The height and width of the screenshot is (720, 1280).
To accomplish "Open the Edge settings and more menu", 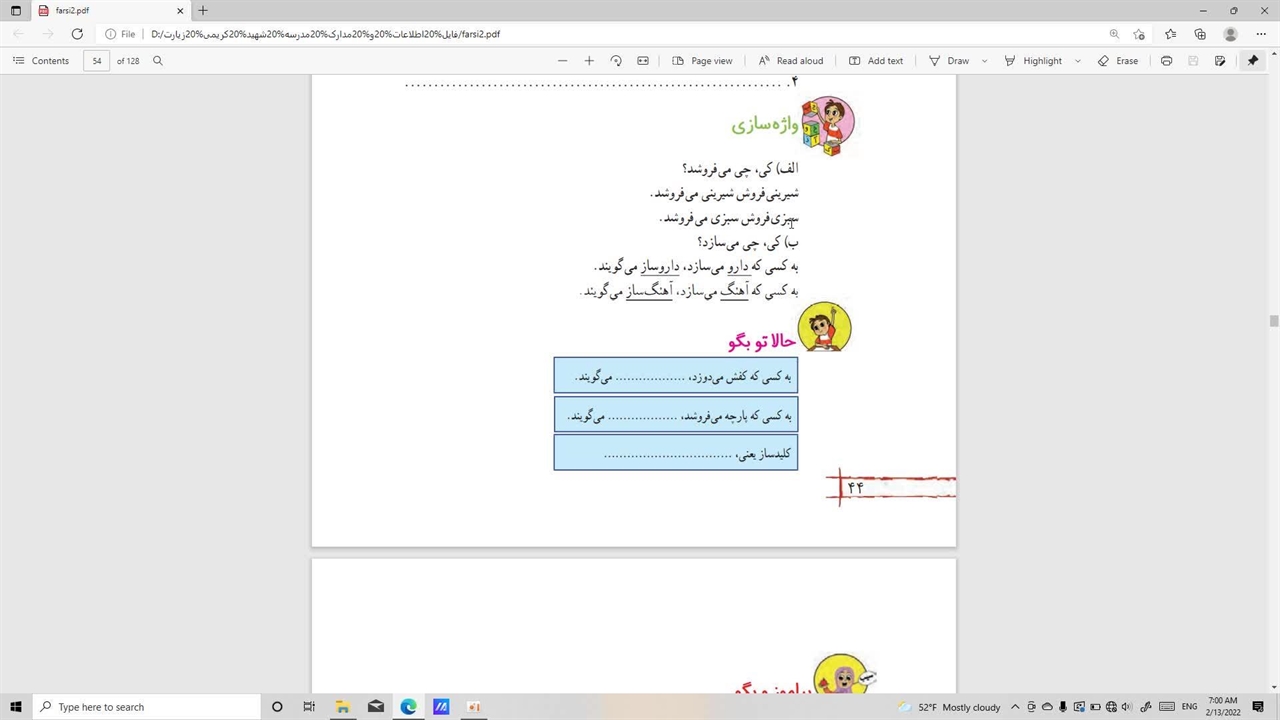I will pyautogui.click(x=1261, y=34).
